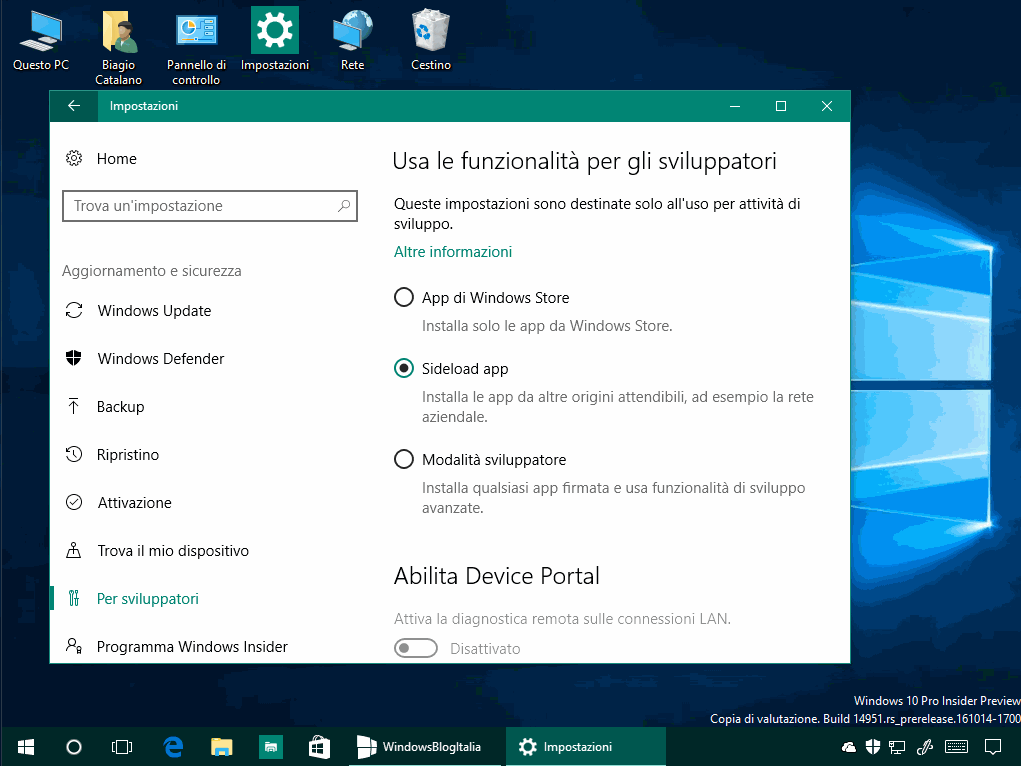Viewport: 1021px width, 766px height.
Task: Click the 'Abilita Device Portal' heading
Action: (x=497, y=576)
